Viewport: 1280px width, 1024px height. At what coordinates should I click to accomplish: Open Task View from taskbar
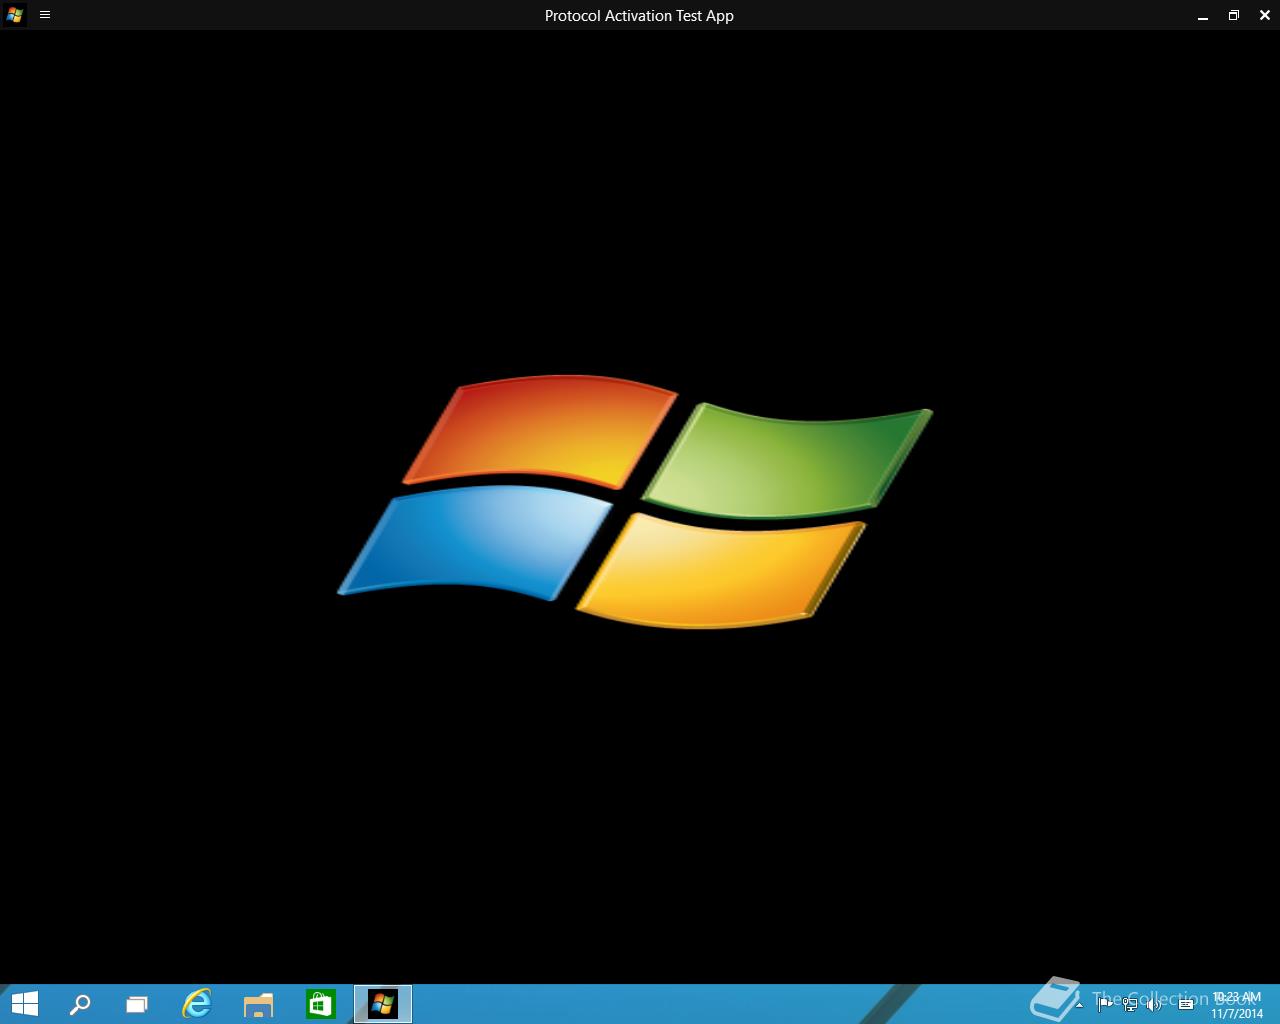click(137, 1004)
